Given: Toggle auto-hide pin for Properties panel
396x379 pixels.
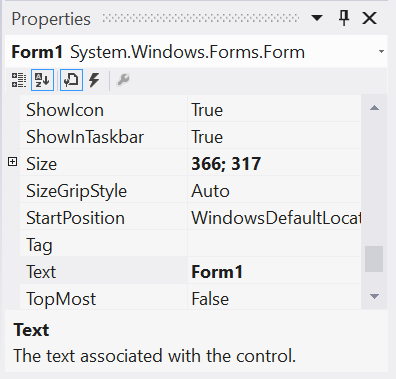Looking at the screenshot, I should pyautogui.click(x=344, y=18).
